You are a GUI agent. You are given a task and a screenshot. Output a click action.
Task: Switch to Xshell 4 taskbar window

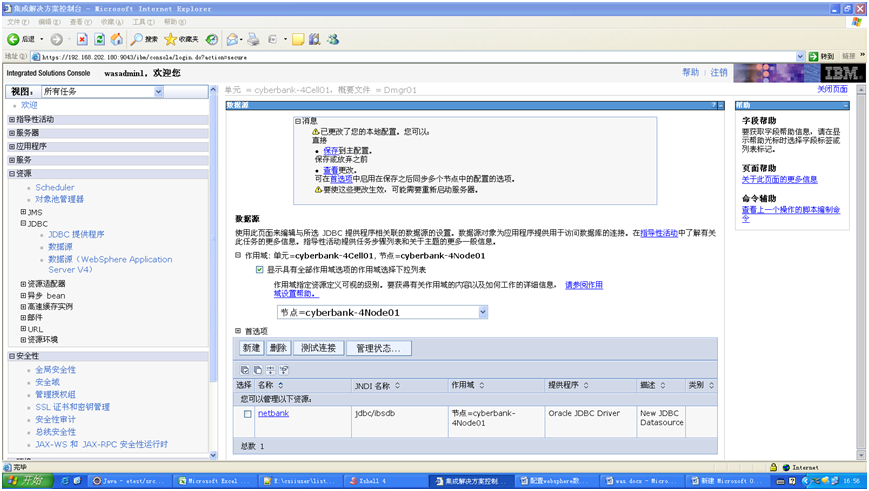[384, 481]
